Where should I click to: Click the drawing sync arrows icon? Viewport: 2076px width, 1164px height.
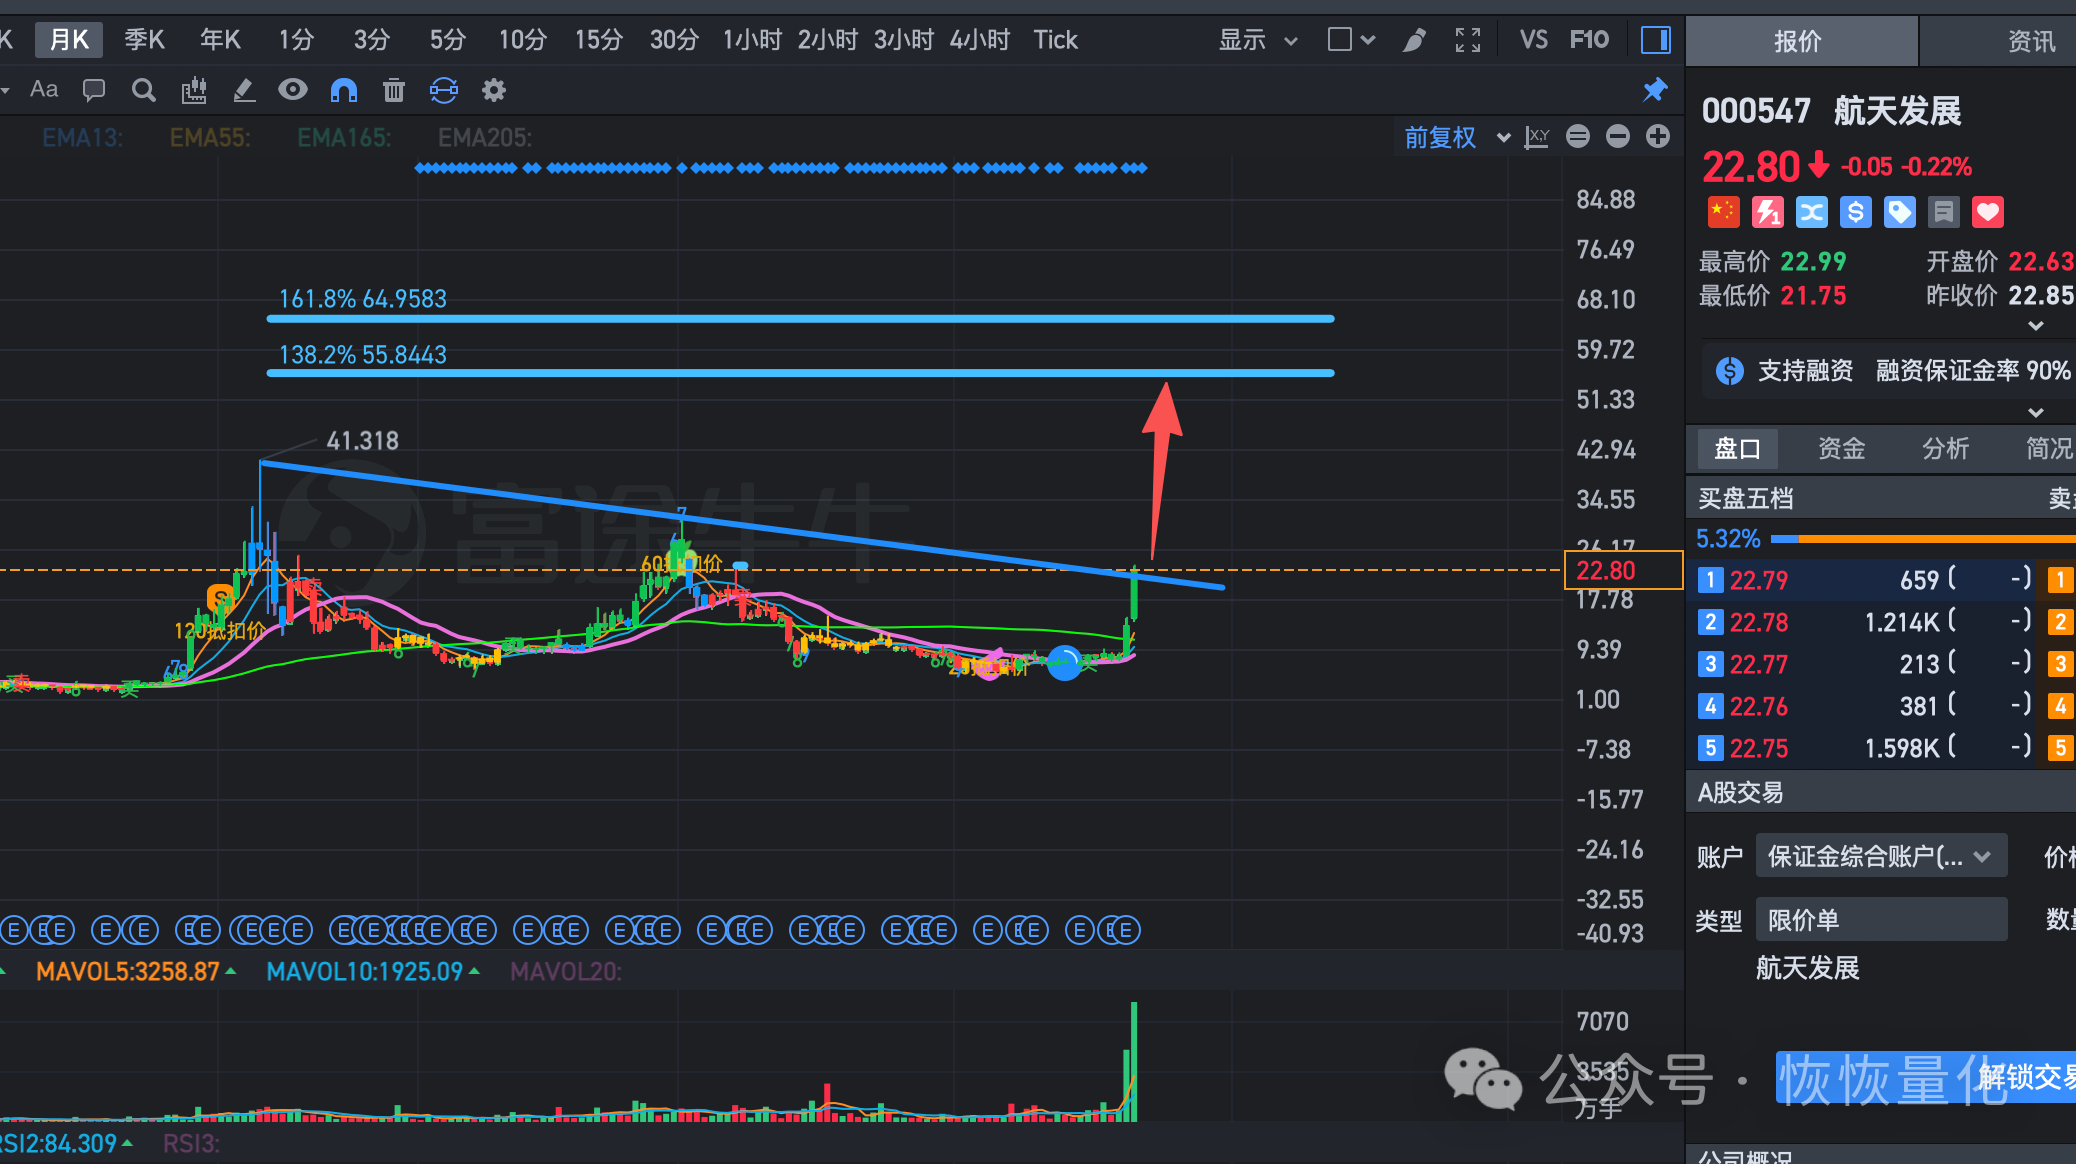click(x=444, y=91)
